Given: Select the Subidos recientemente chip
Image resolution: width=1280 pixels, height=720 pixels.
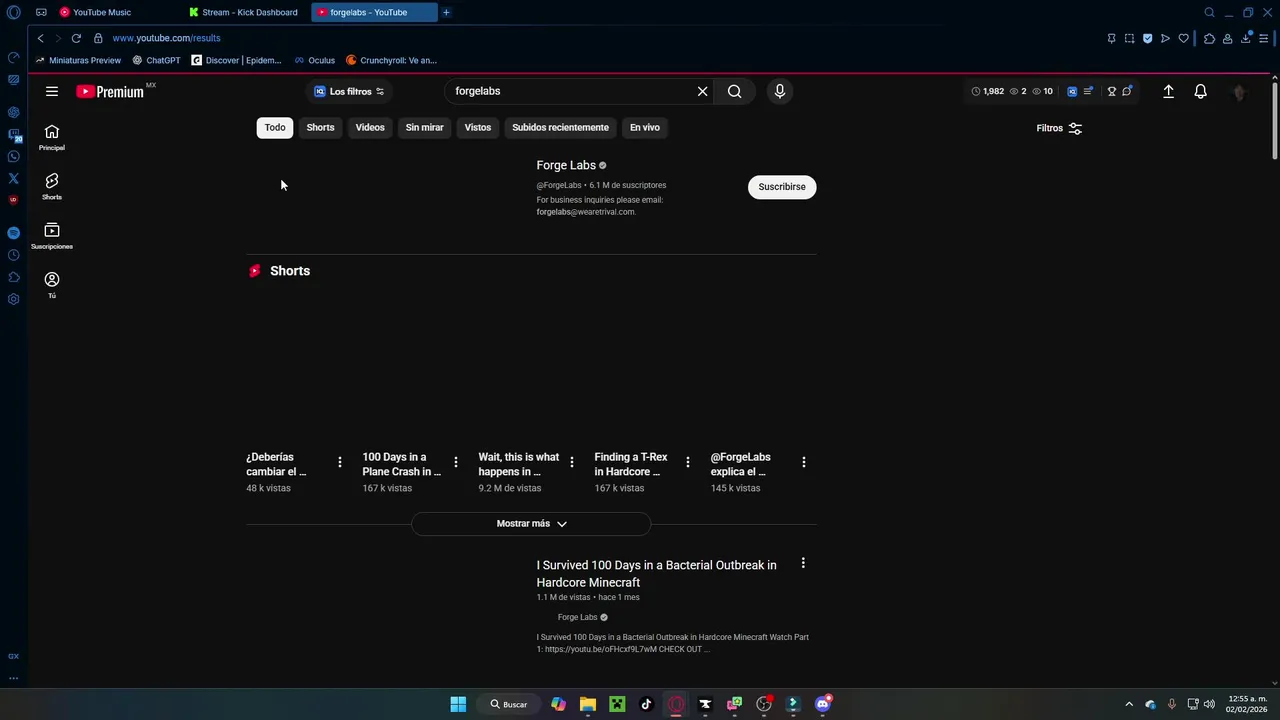Looking at the screenshot, I should 560,127.
